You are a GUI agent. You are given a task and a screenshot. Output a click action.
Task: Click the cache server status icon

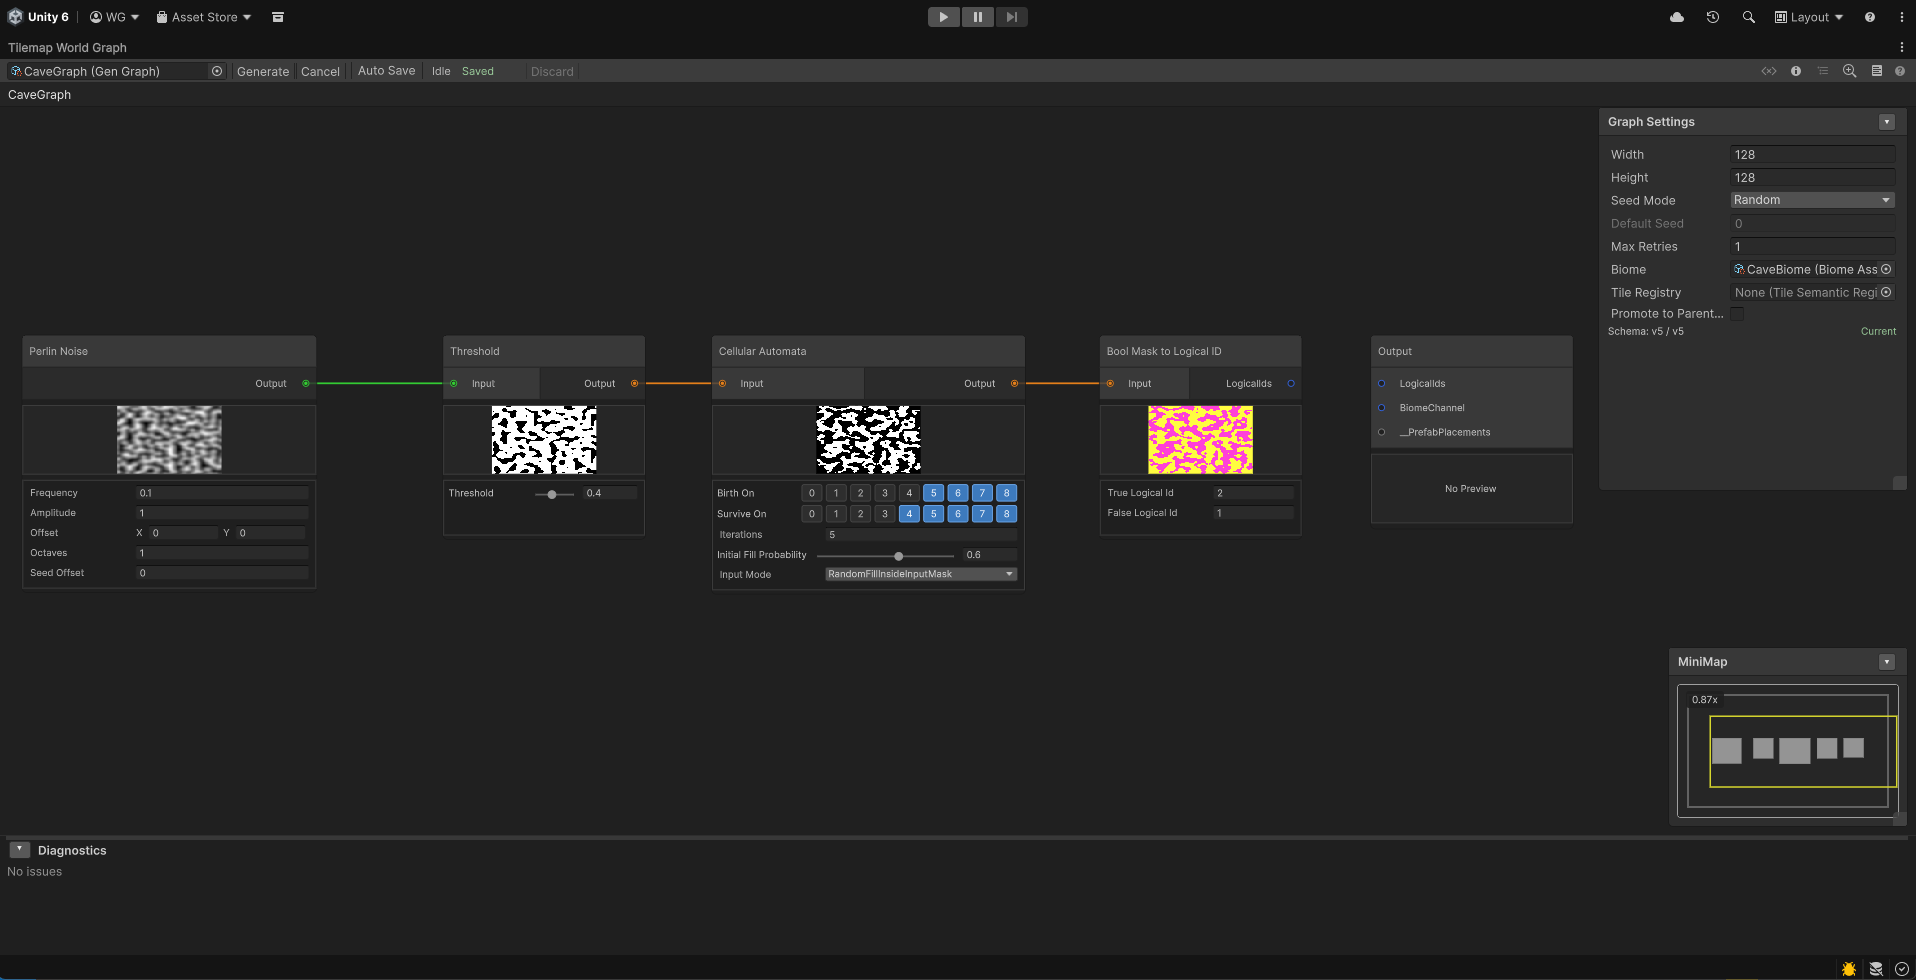point(1876,969)
